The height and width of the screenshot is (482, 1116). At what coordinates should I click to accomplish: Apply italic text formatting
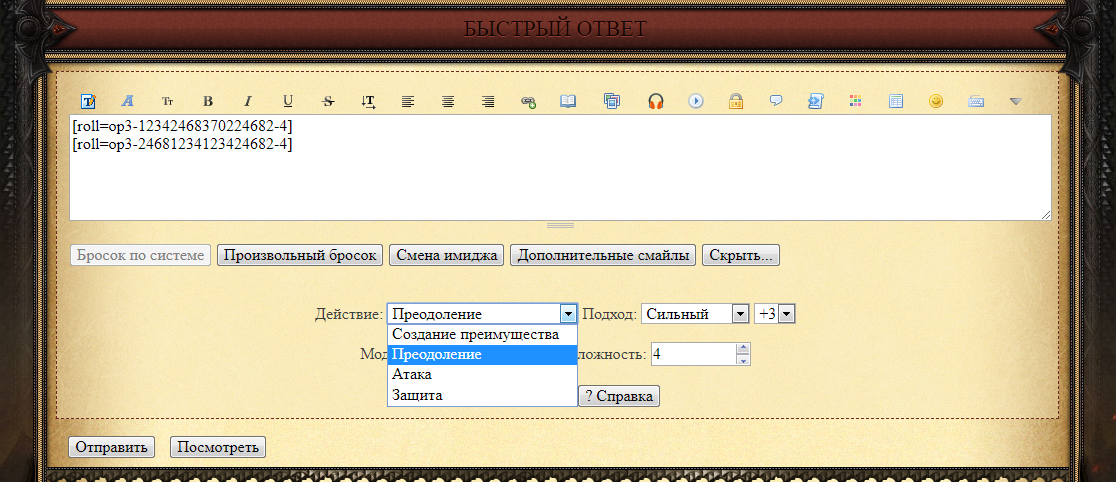click(248, 101)
